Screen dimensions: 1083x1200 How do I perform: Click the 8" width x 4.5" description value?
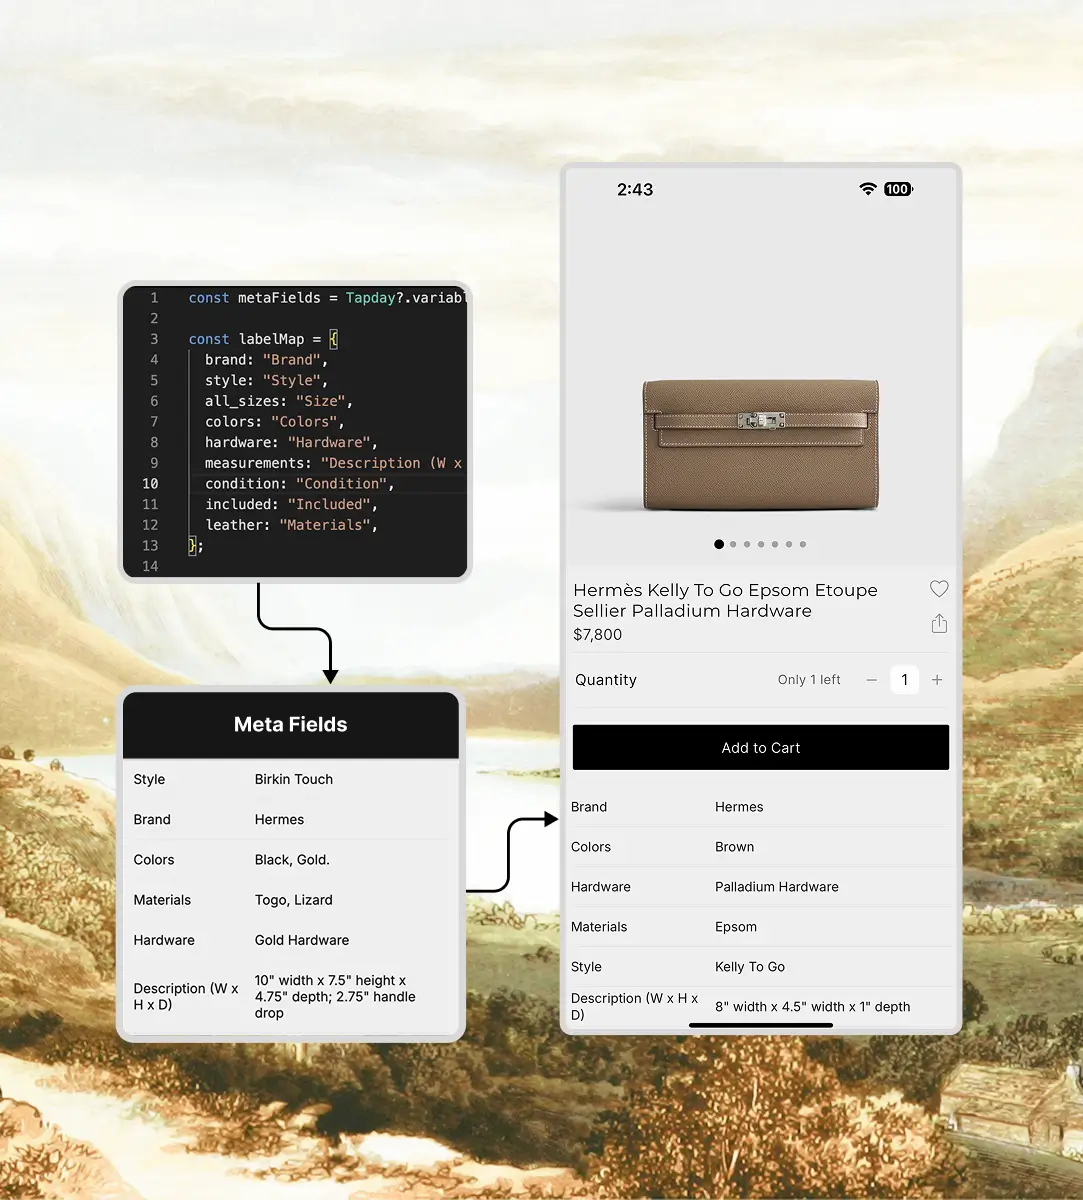813,1007
